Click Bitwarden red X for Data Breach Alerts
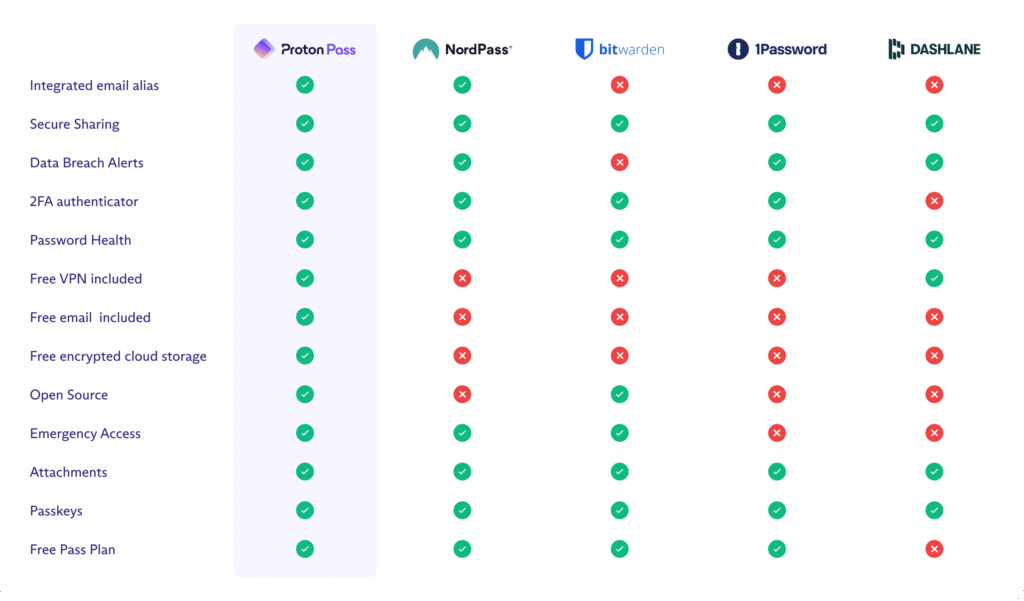 click(x=620, y=162)
